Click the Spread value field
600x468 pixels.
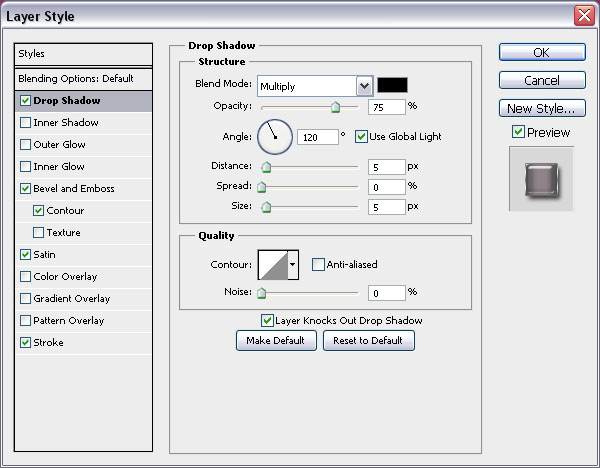pos(386,187)
